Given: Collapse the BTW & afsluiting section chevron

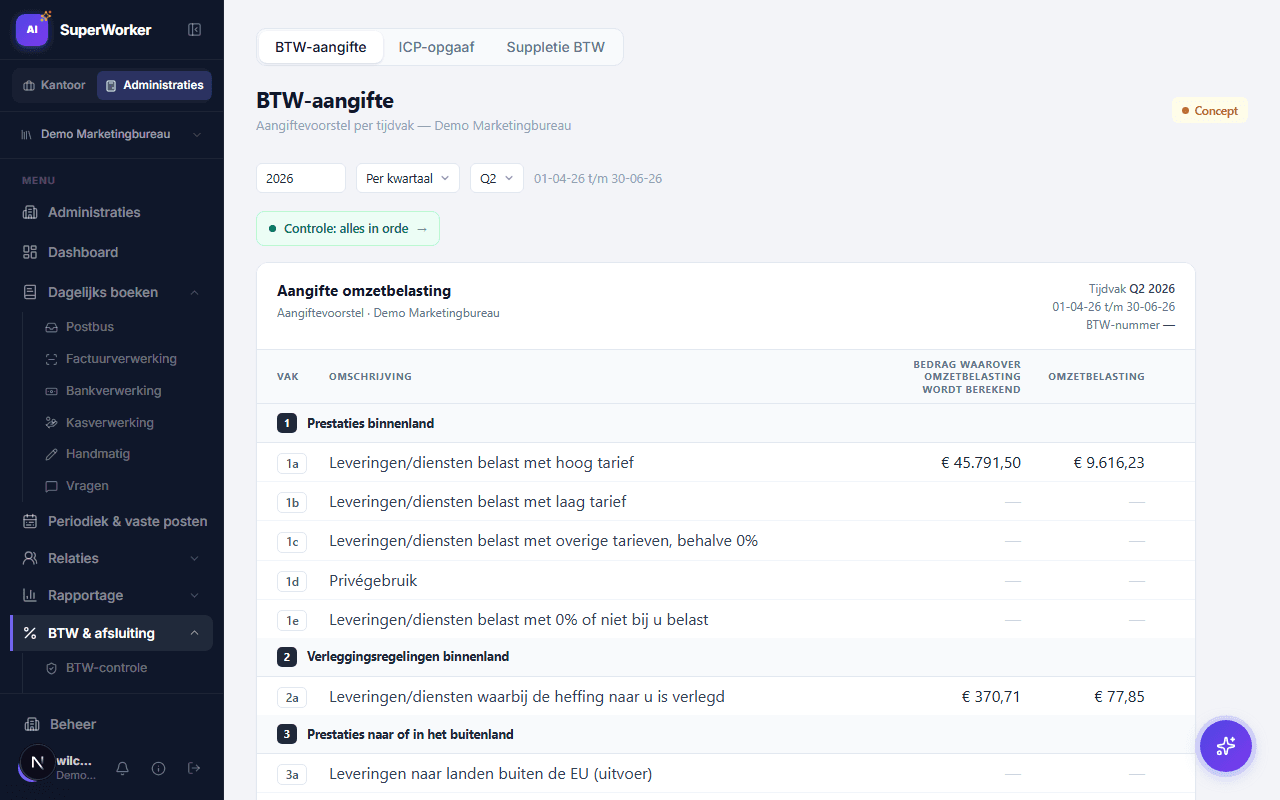Looking at the screenshot, I should pos(194,633).
